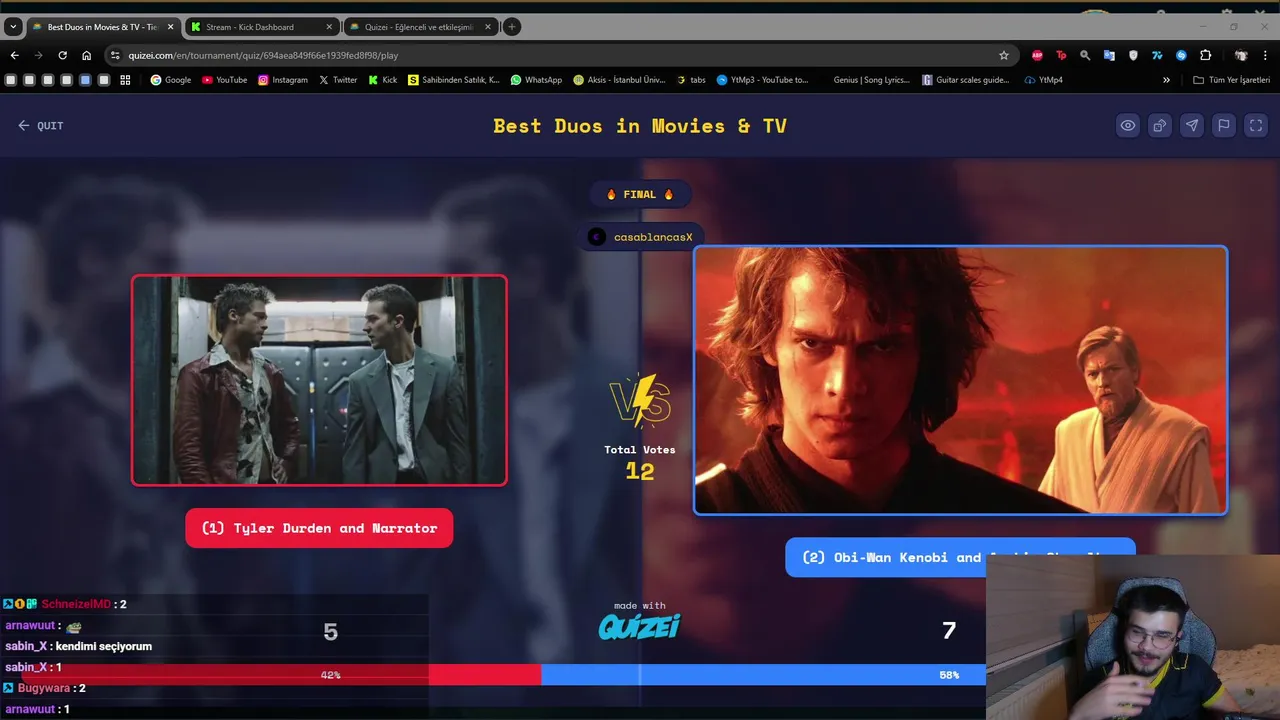Open the Kick bookmark
This screenshot has width=1280, height=720.
coord(383,80)
